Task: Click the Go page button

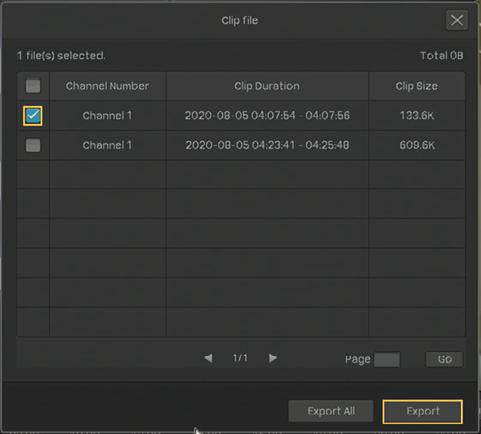Action: pyautogui.click(x=444, y=359)
